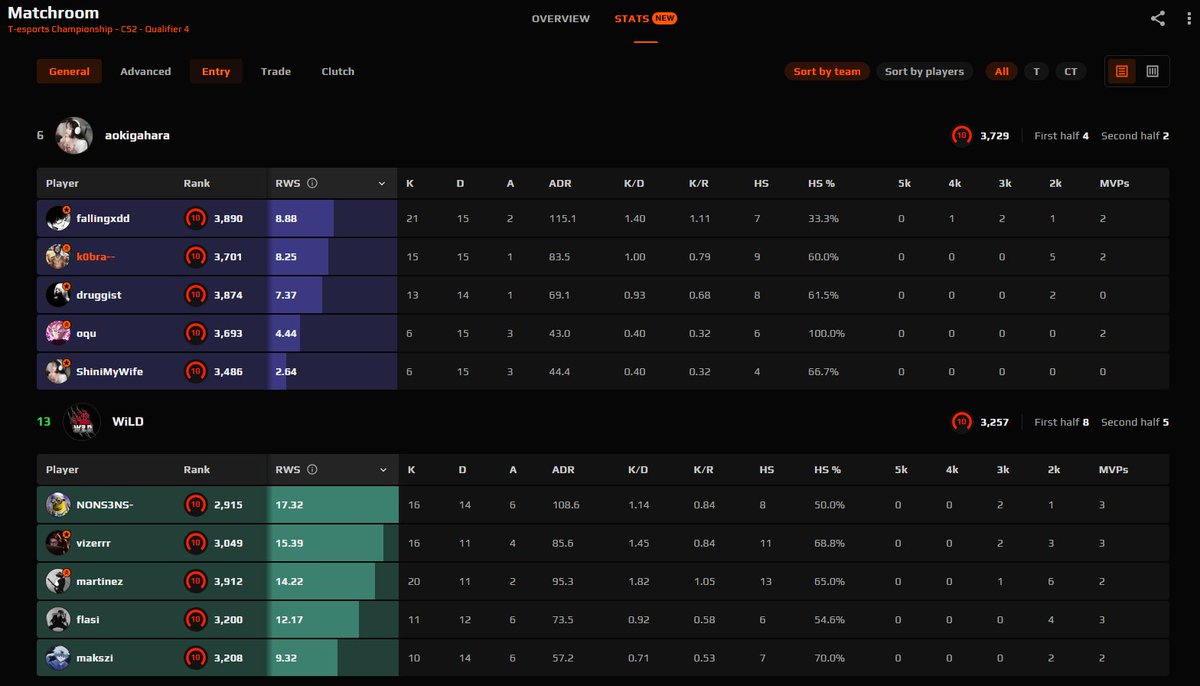This screenshot has width=1200, height=686.
Task: Switch to the grid table view icon
Action: coord(1152,71)
